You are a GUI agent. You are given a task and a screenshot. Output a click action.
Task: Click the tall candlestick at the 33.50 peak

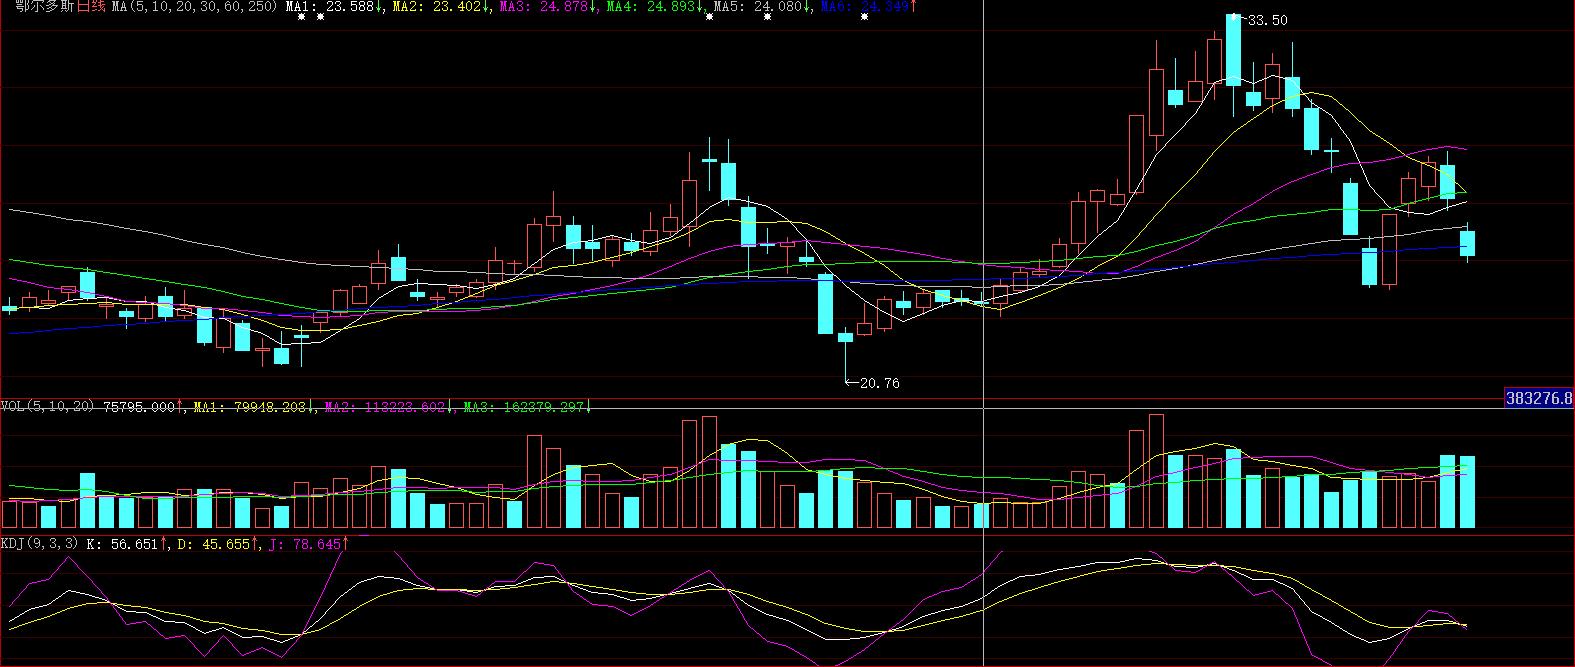click(1233, 52)
